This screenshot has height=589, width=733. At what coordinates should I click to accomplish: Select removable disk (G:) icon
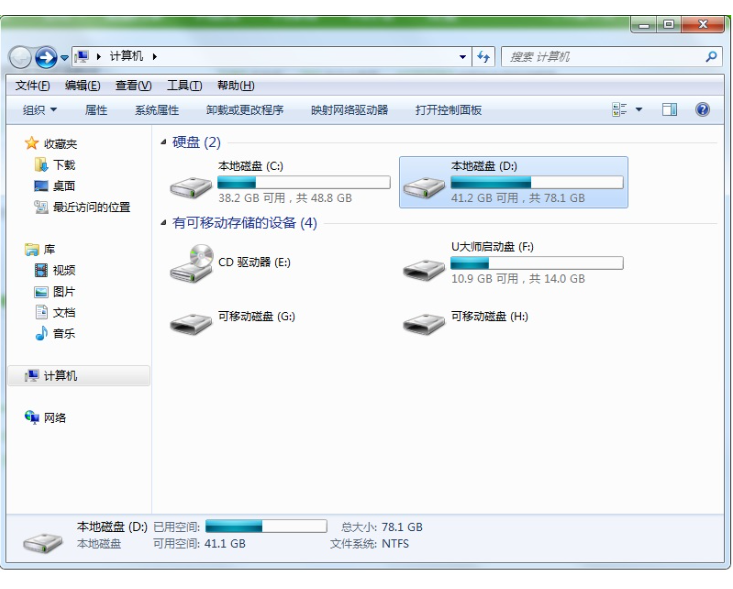pyautogui.click(x=191, y=321)
